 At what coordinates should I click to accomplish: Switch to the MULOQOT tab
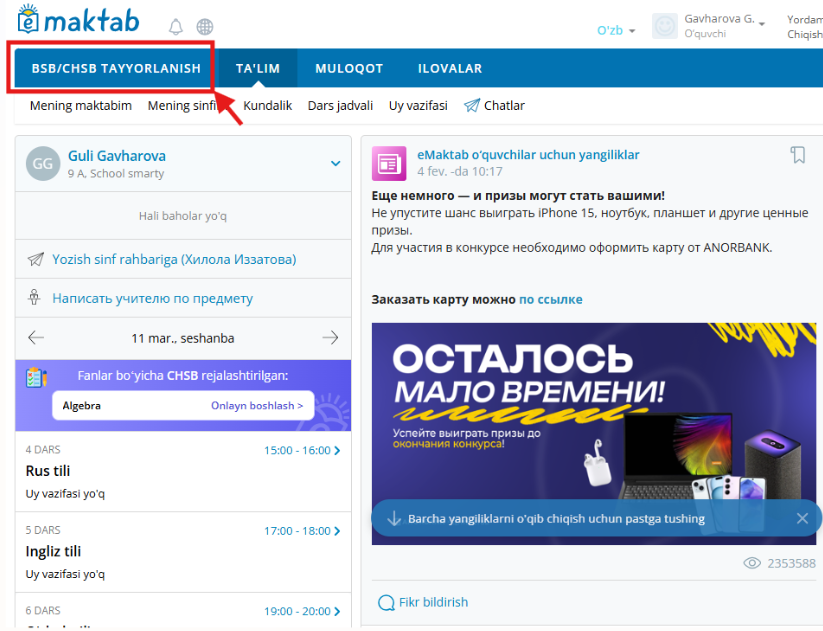coord(349,69)
